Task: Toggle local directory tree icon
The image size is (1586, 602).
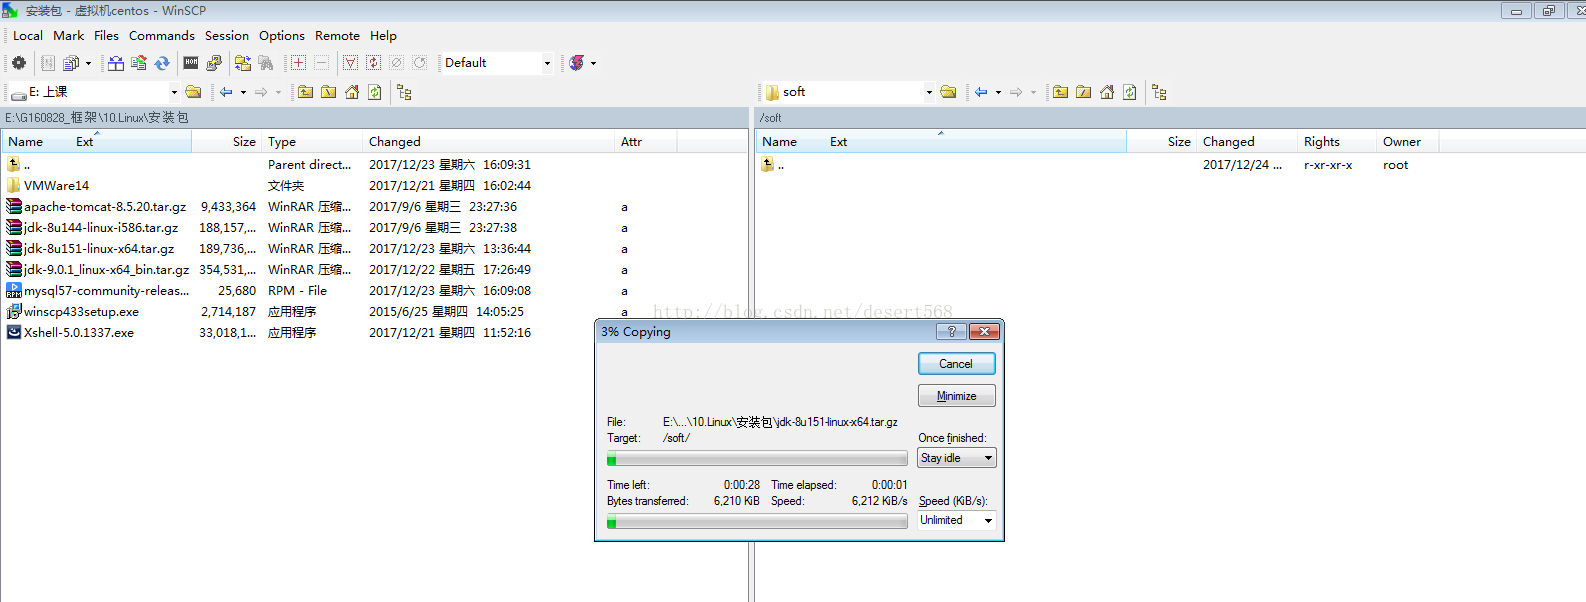Action: [x=405, y=92]
